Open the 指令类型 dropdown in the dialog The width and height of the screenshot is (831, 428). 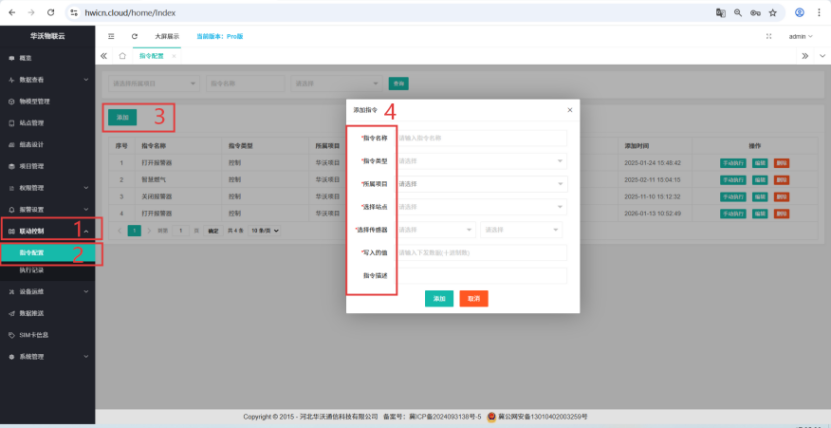[482, 160]
